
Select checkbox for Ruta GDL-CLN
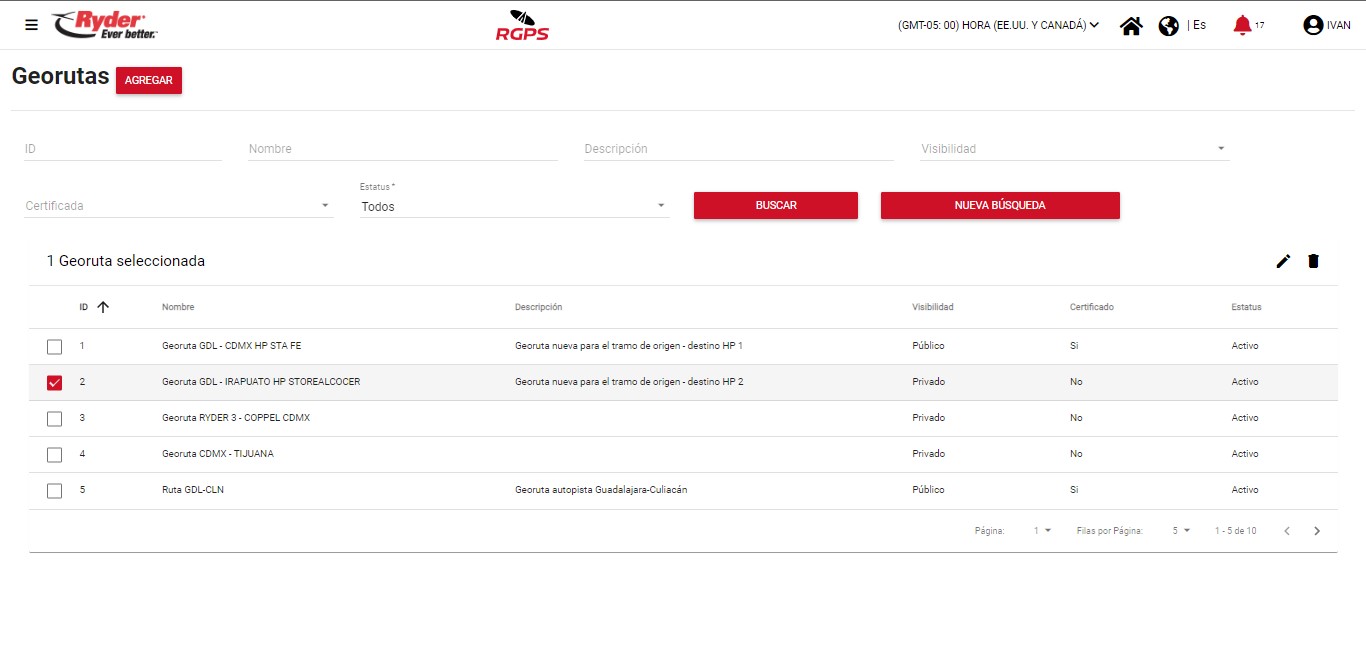click(54, 491)
